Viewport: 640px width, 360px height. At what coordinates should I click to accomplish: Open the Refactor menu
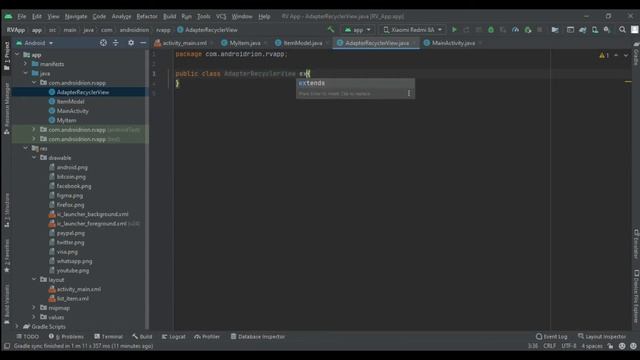[147, 16]
